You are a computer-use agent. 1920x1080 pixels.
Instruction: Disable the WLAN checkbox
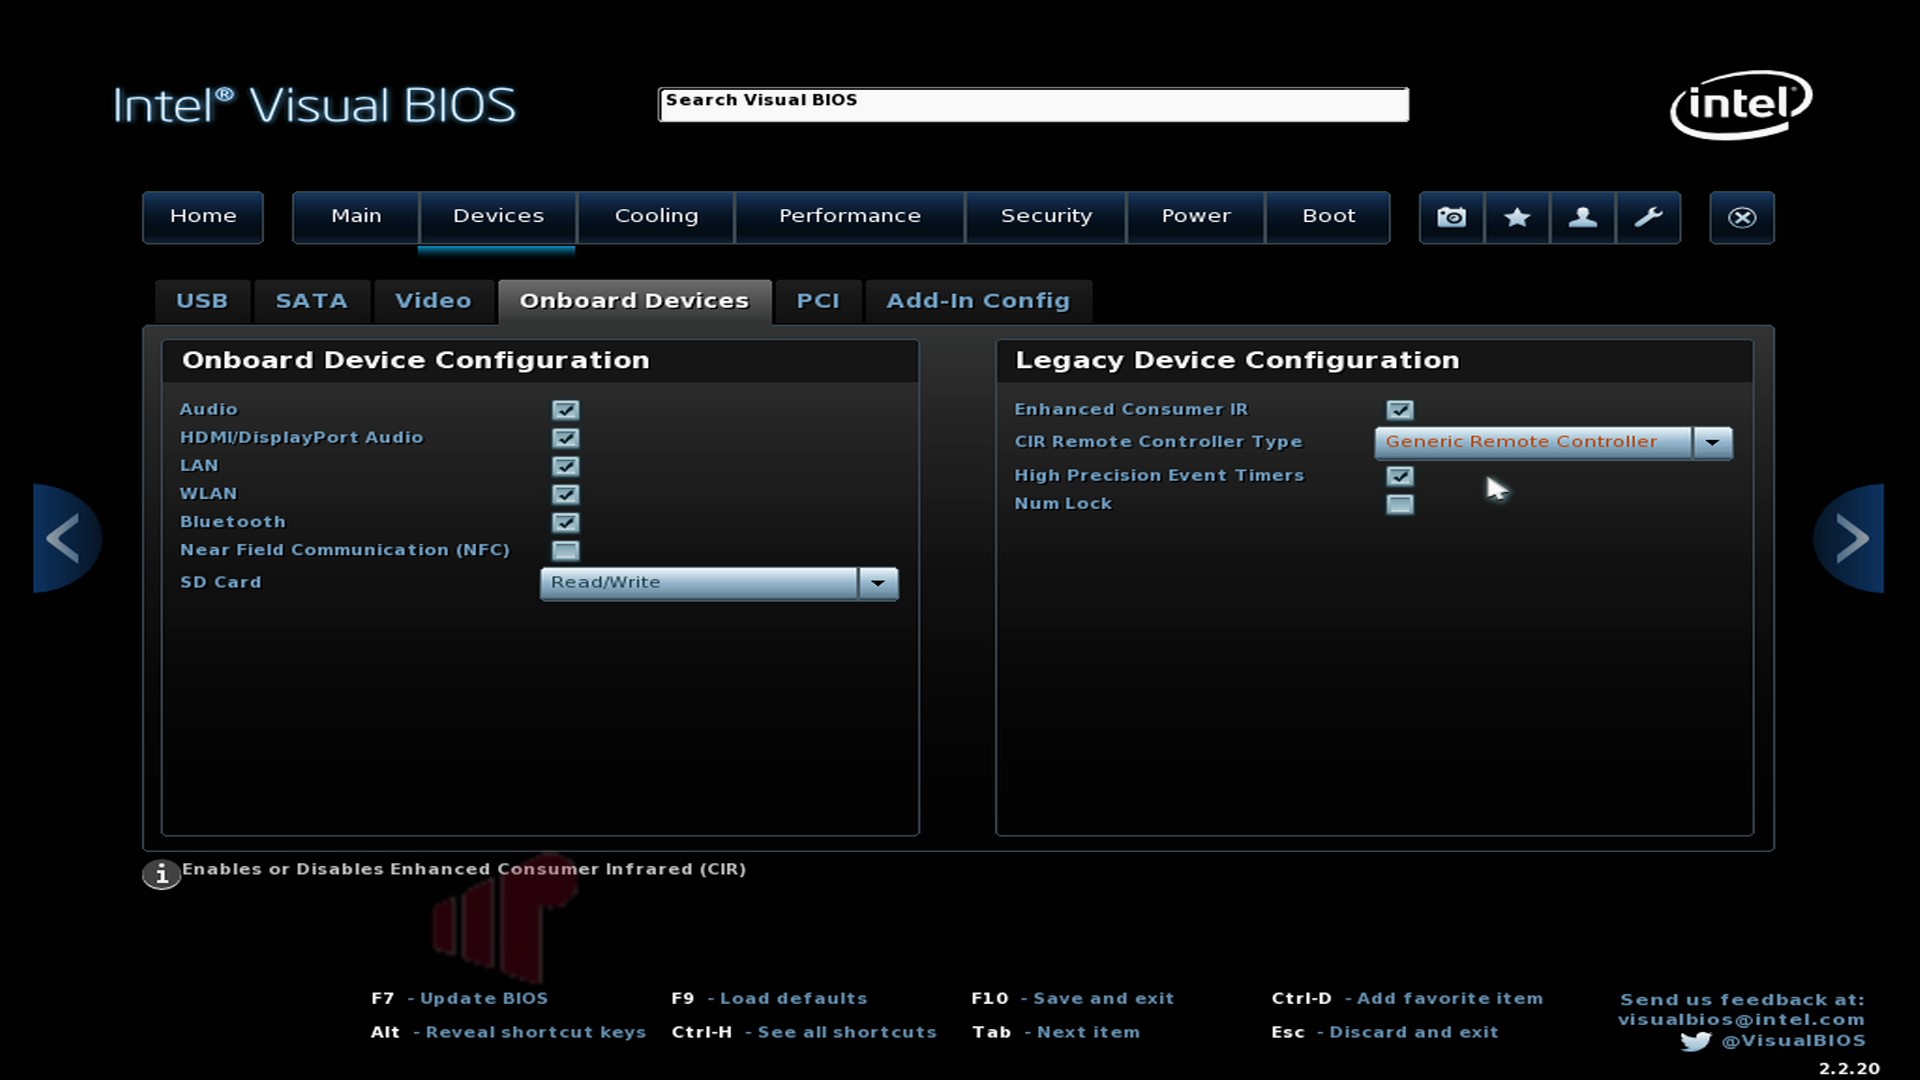click(x=565, y=494)
